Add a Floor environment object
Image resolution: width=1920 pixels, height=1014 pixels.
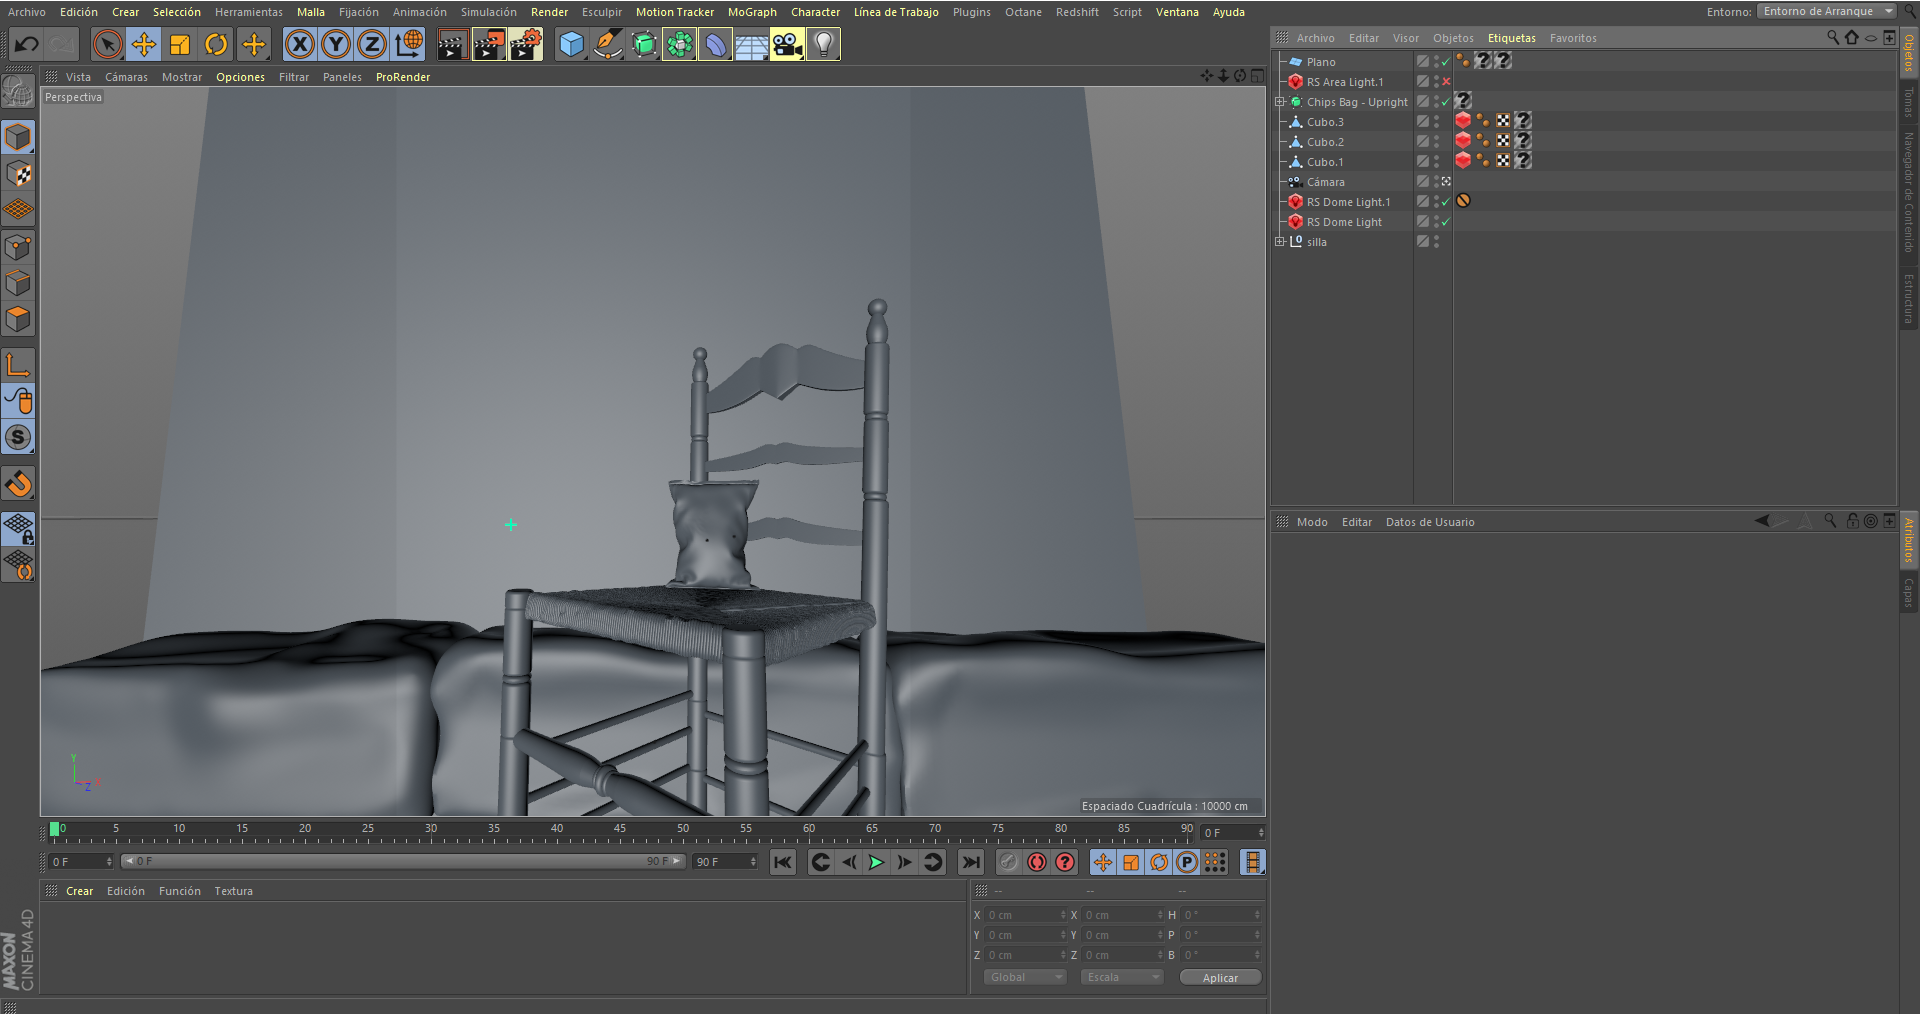(x=751, y=44)
